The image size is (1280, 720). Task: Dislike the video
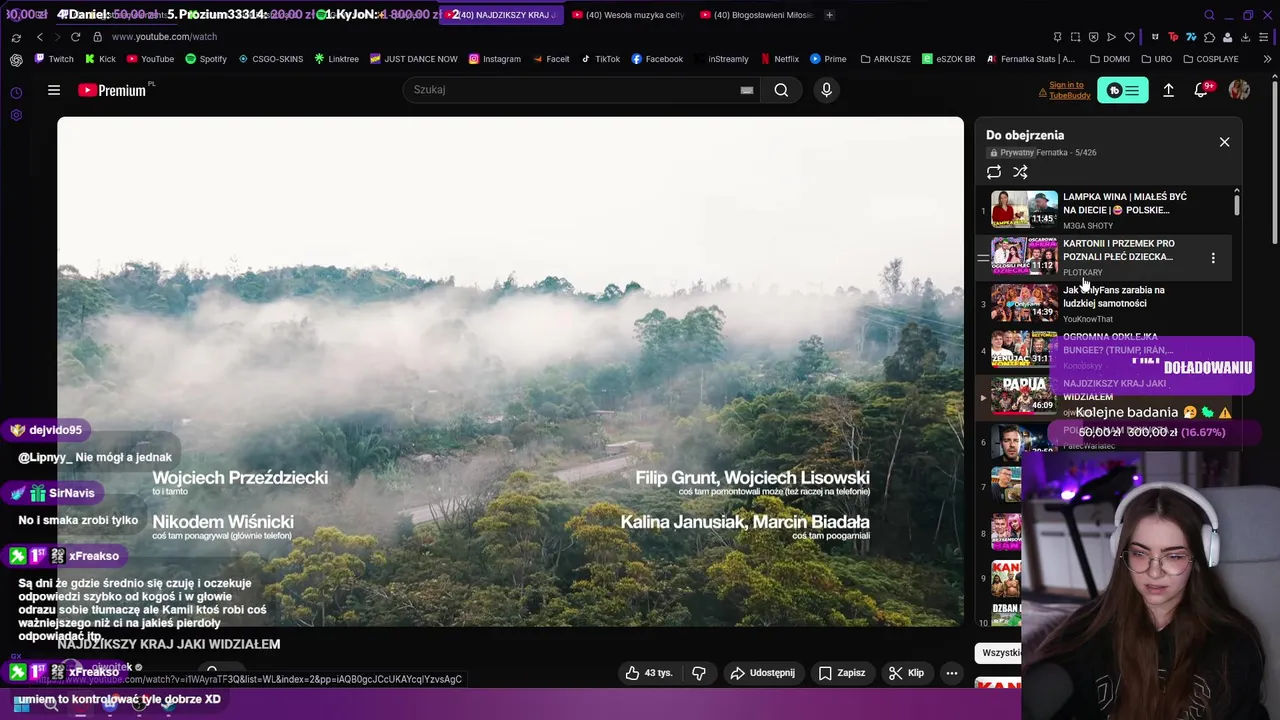(699, 673)
